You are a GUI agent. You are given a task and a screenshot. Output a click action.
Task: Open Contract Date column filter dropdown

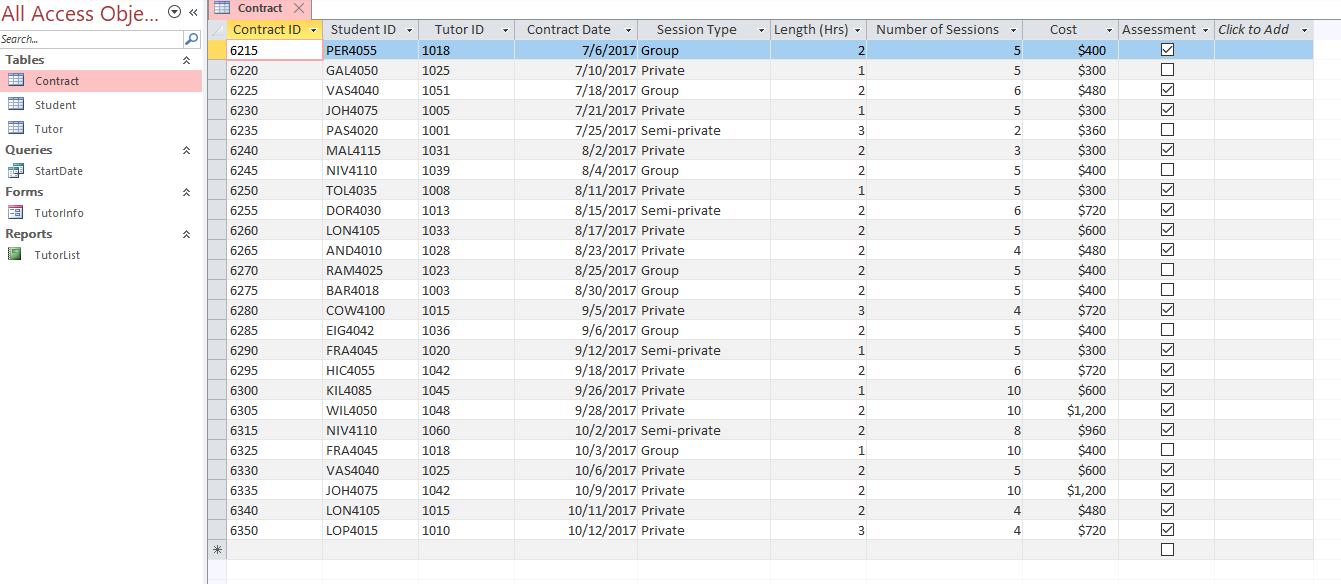tap(628, 31)
